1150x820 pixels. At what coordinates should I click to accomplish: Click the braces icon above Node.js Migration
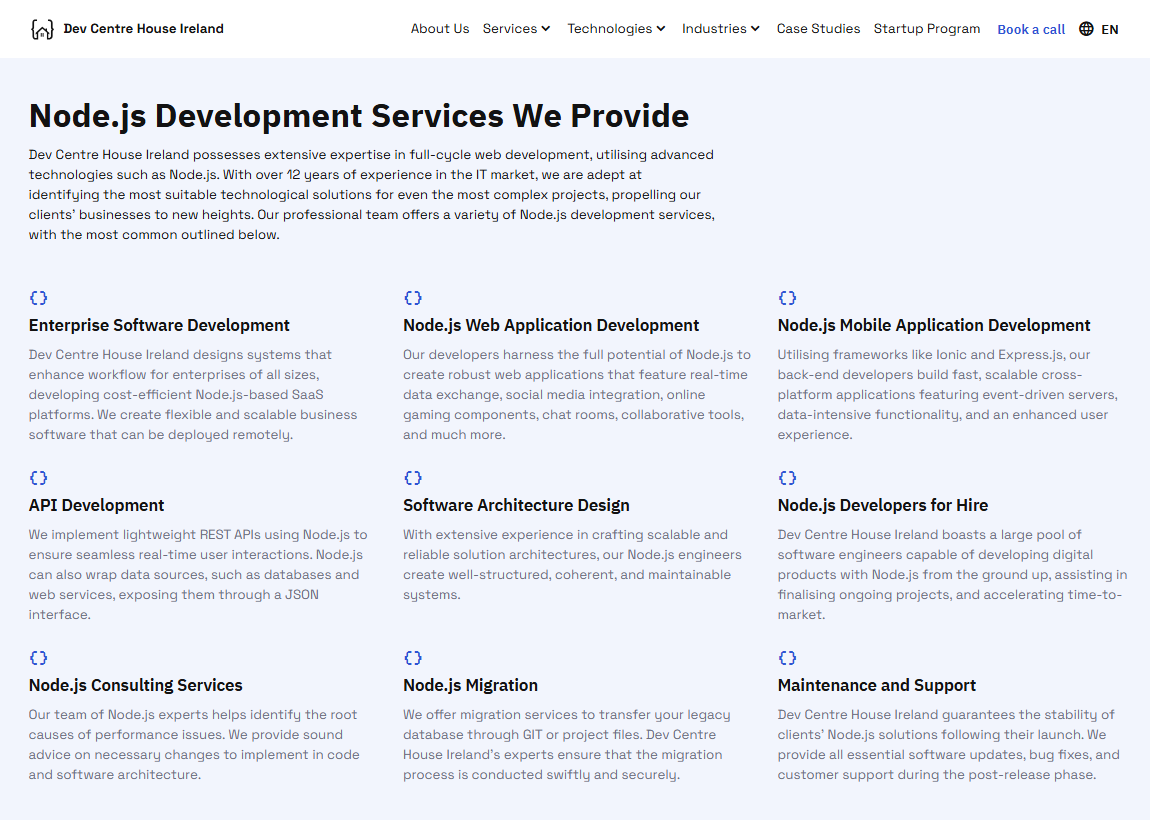[413, 658]
